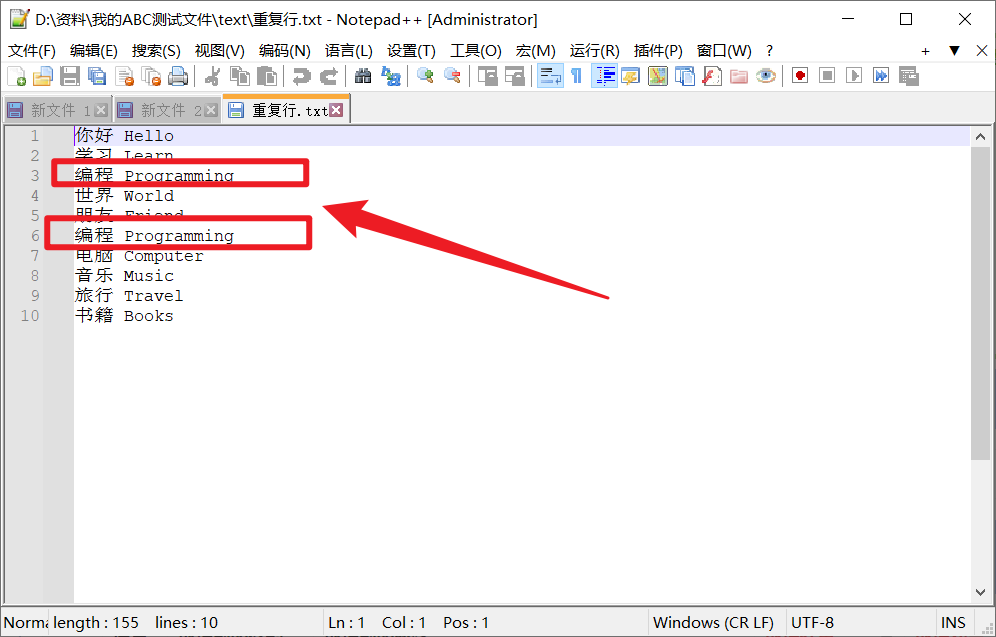Click the Save All toolbar icon

pos(97,76)
